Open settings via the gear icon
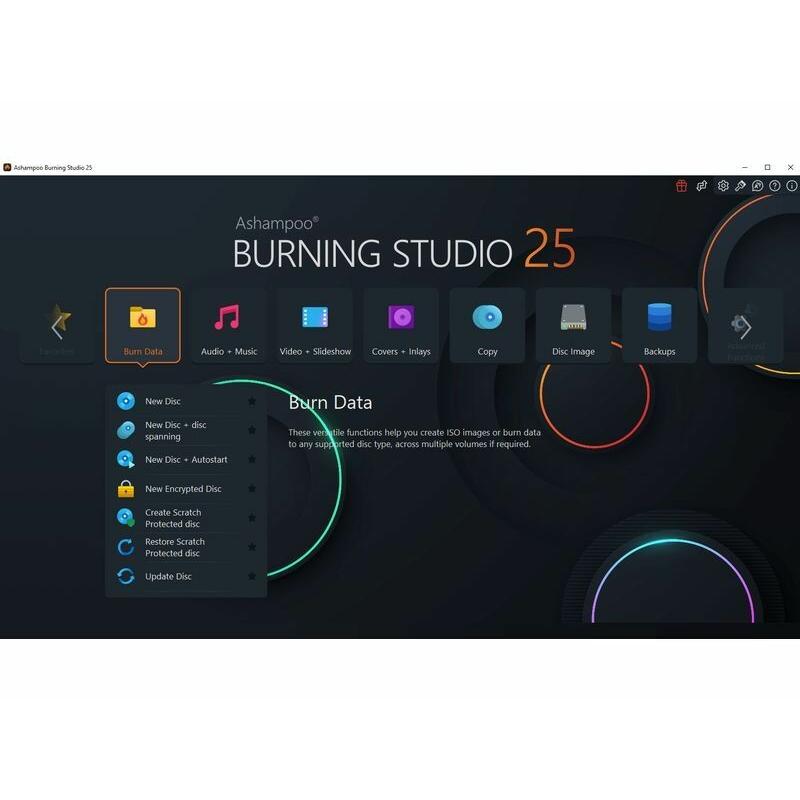 (723, 186)
